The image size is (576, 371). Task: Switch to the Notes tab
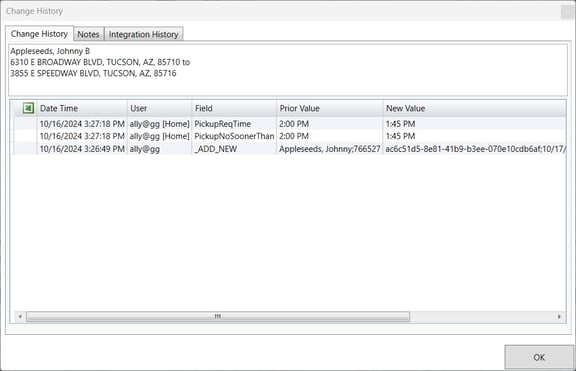pos(88,34)
